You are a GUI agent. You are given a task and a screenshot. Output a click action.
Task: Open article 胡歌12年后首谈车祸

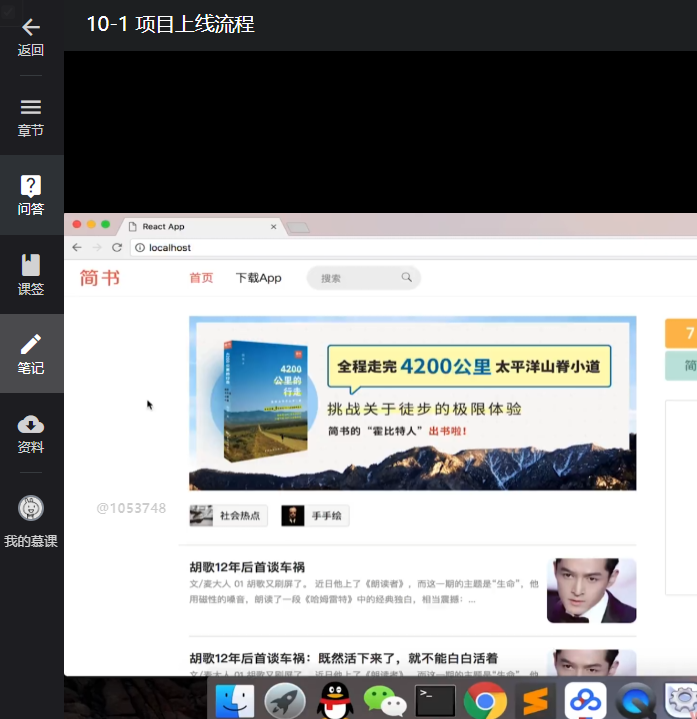(x=247, y=567)
